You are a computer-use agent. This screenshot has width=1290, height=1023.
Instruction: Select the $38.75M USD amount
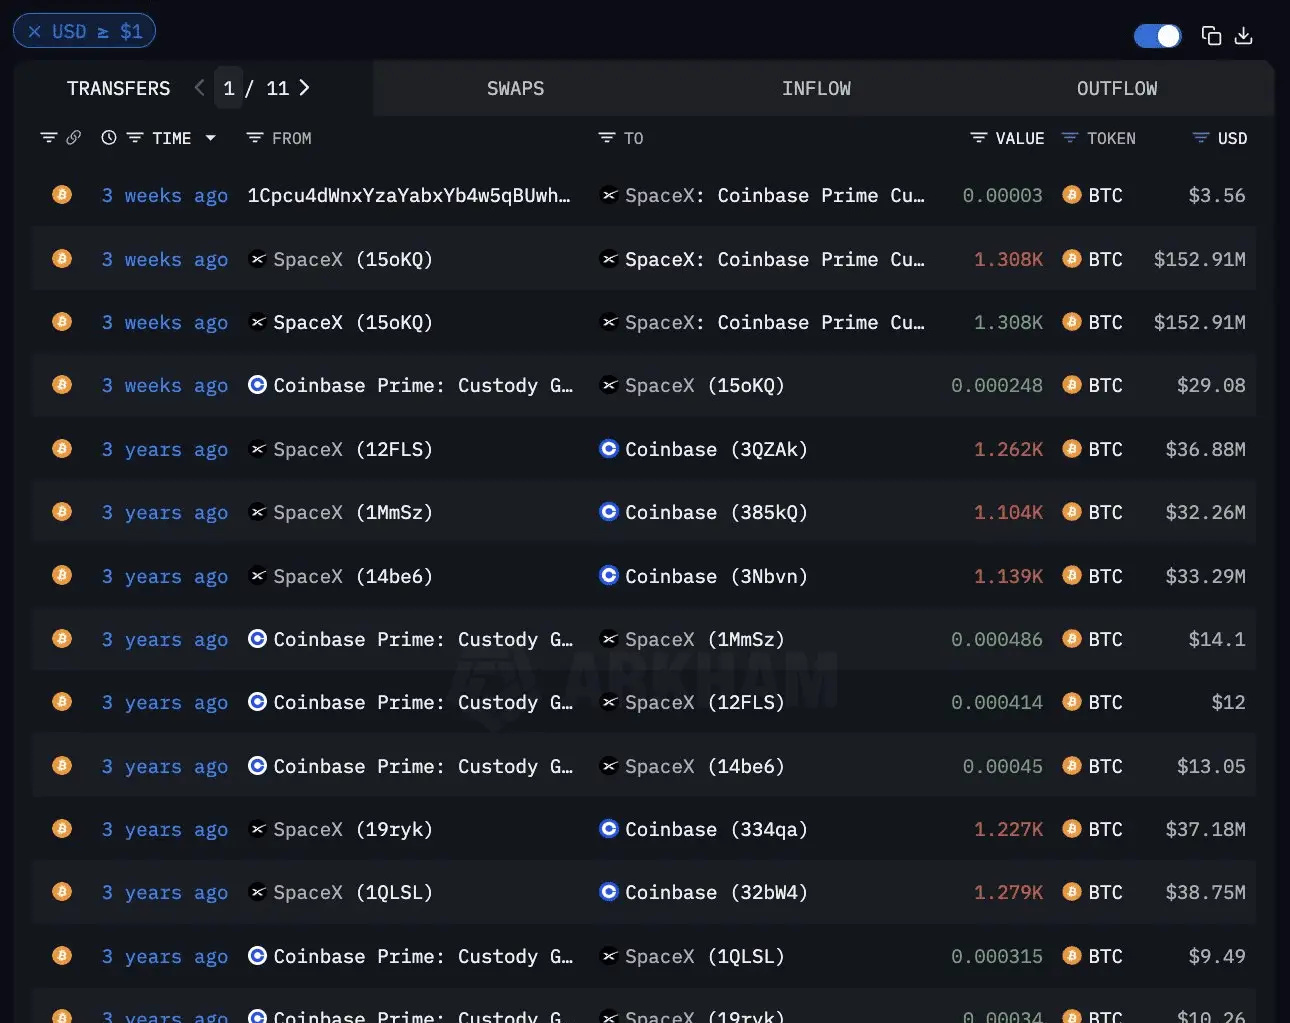pyautogui.click(x=1205, y=893)
